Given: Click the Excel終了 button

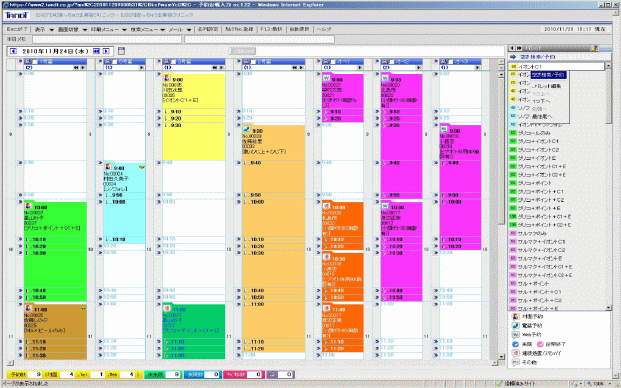Looking at the screenshot, I should pos(17,29).
